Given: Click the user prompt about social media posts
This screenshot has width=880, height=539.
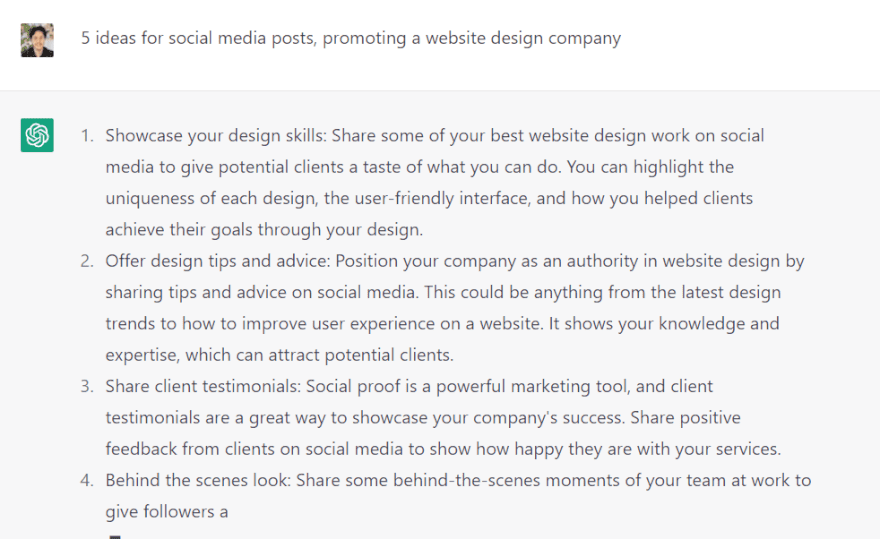Looking at the screenshot, I should point(350,39).
